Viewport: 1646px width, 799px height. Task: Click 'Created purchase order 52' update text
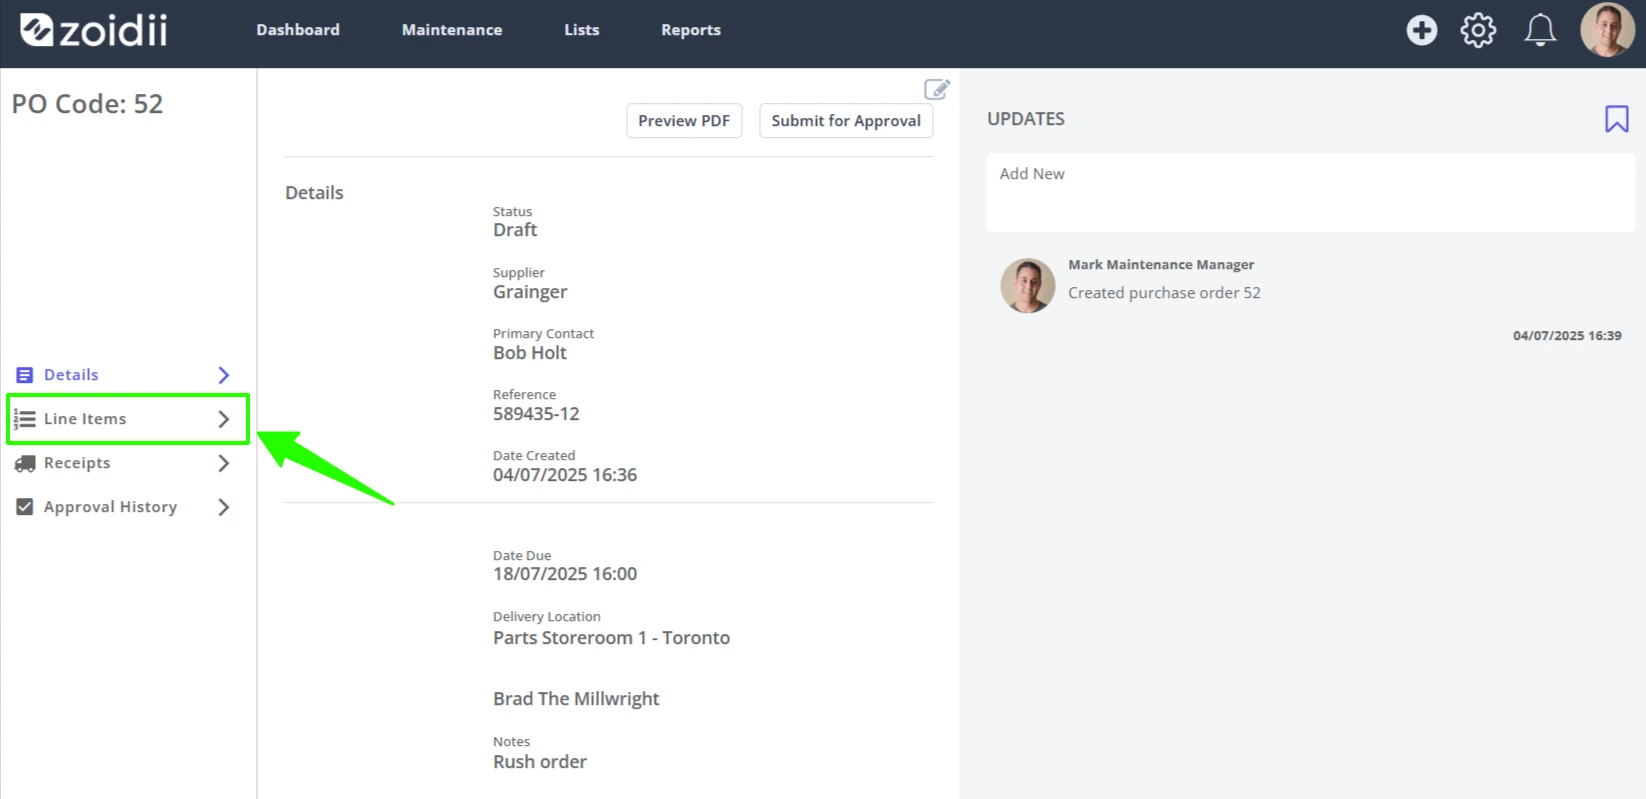(1164, 293)
